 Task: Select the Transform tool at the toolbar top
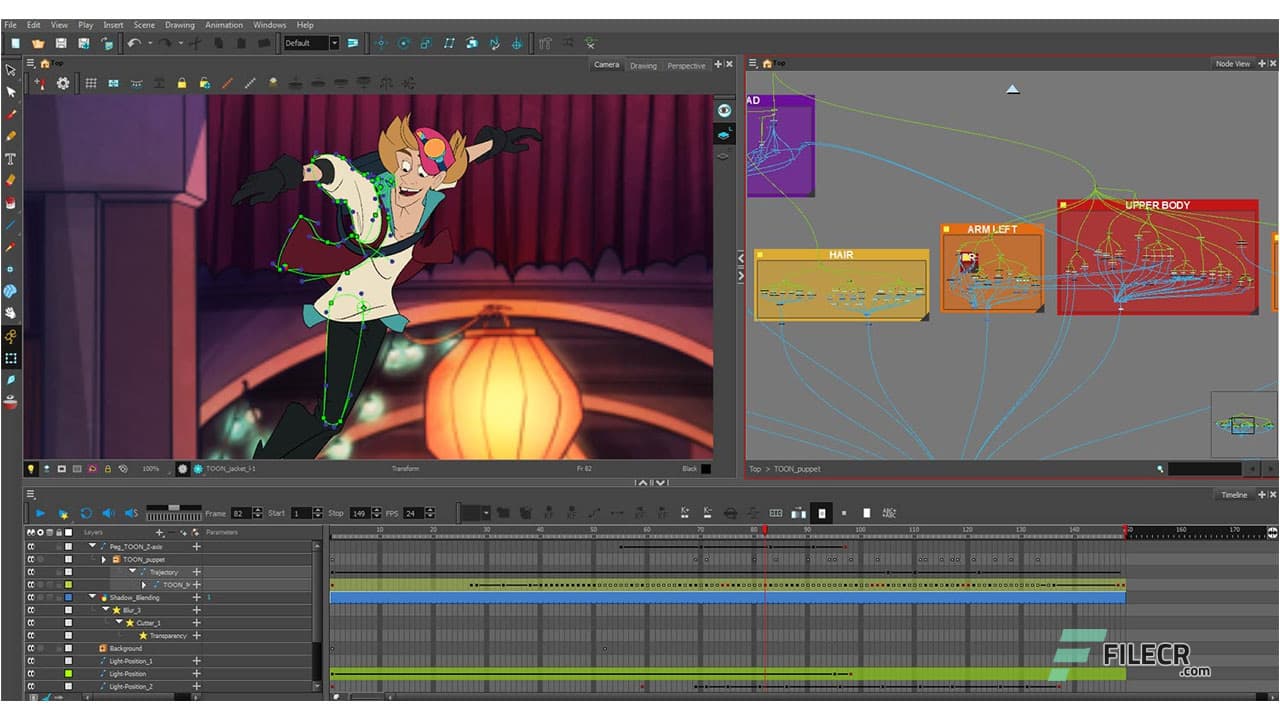tap(11, 68)
